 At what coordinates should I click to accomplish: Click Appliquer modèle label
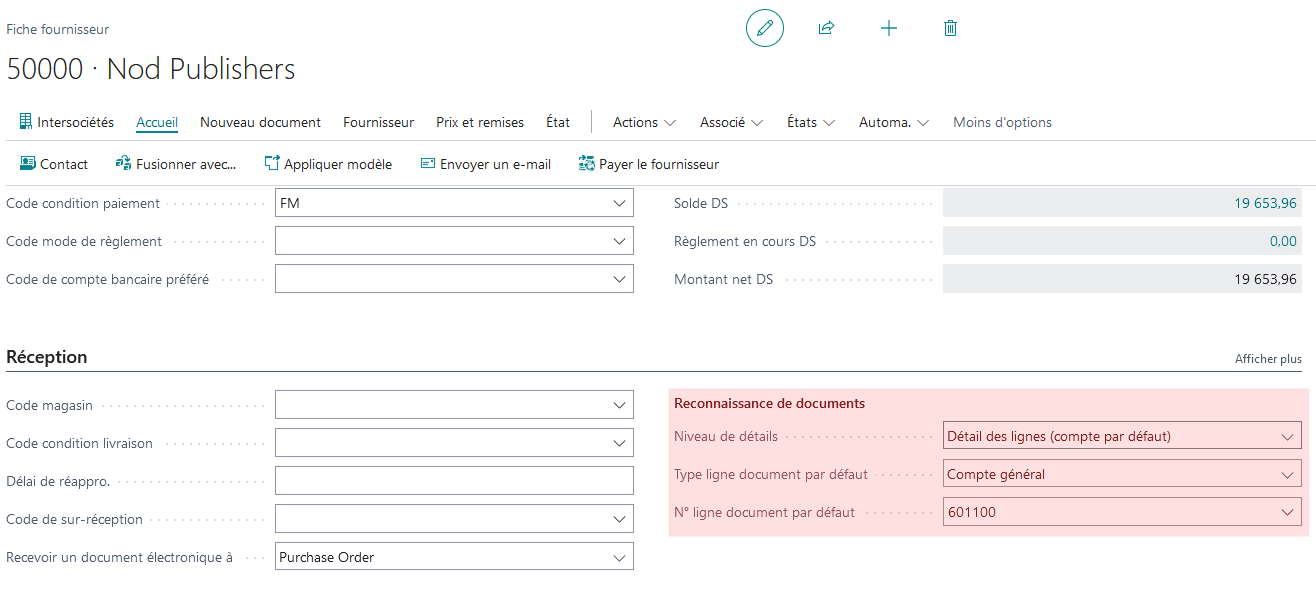pos(338,164)
